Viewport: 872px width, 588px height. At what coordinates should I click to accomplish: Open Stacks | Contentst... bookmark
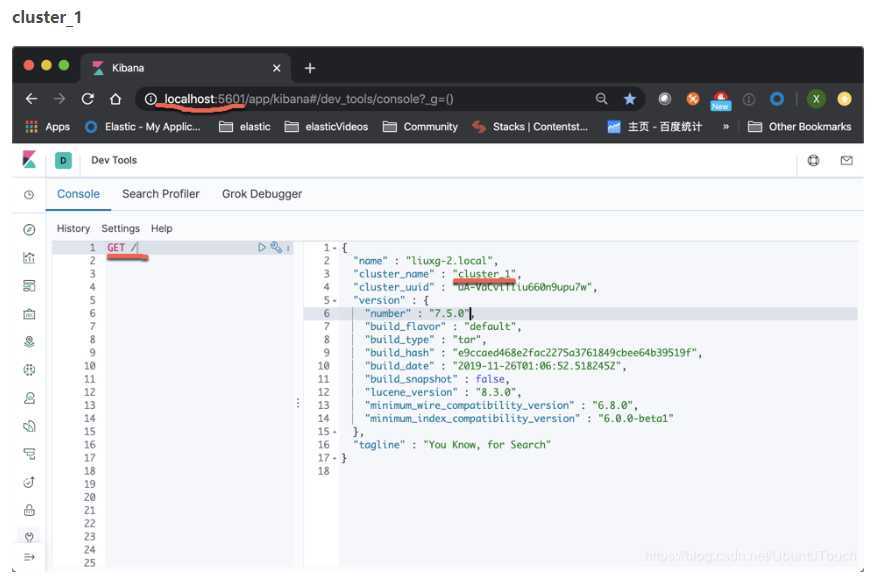pyautogui.click(x=530, y=127)
